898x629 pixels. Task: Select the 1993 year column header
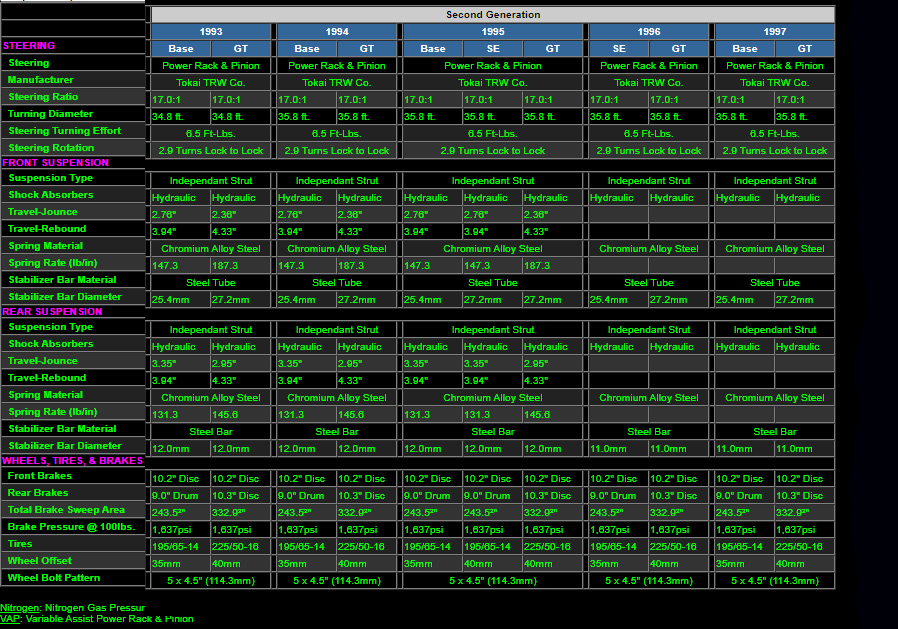click(x=211, y=32)
